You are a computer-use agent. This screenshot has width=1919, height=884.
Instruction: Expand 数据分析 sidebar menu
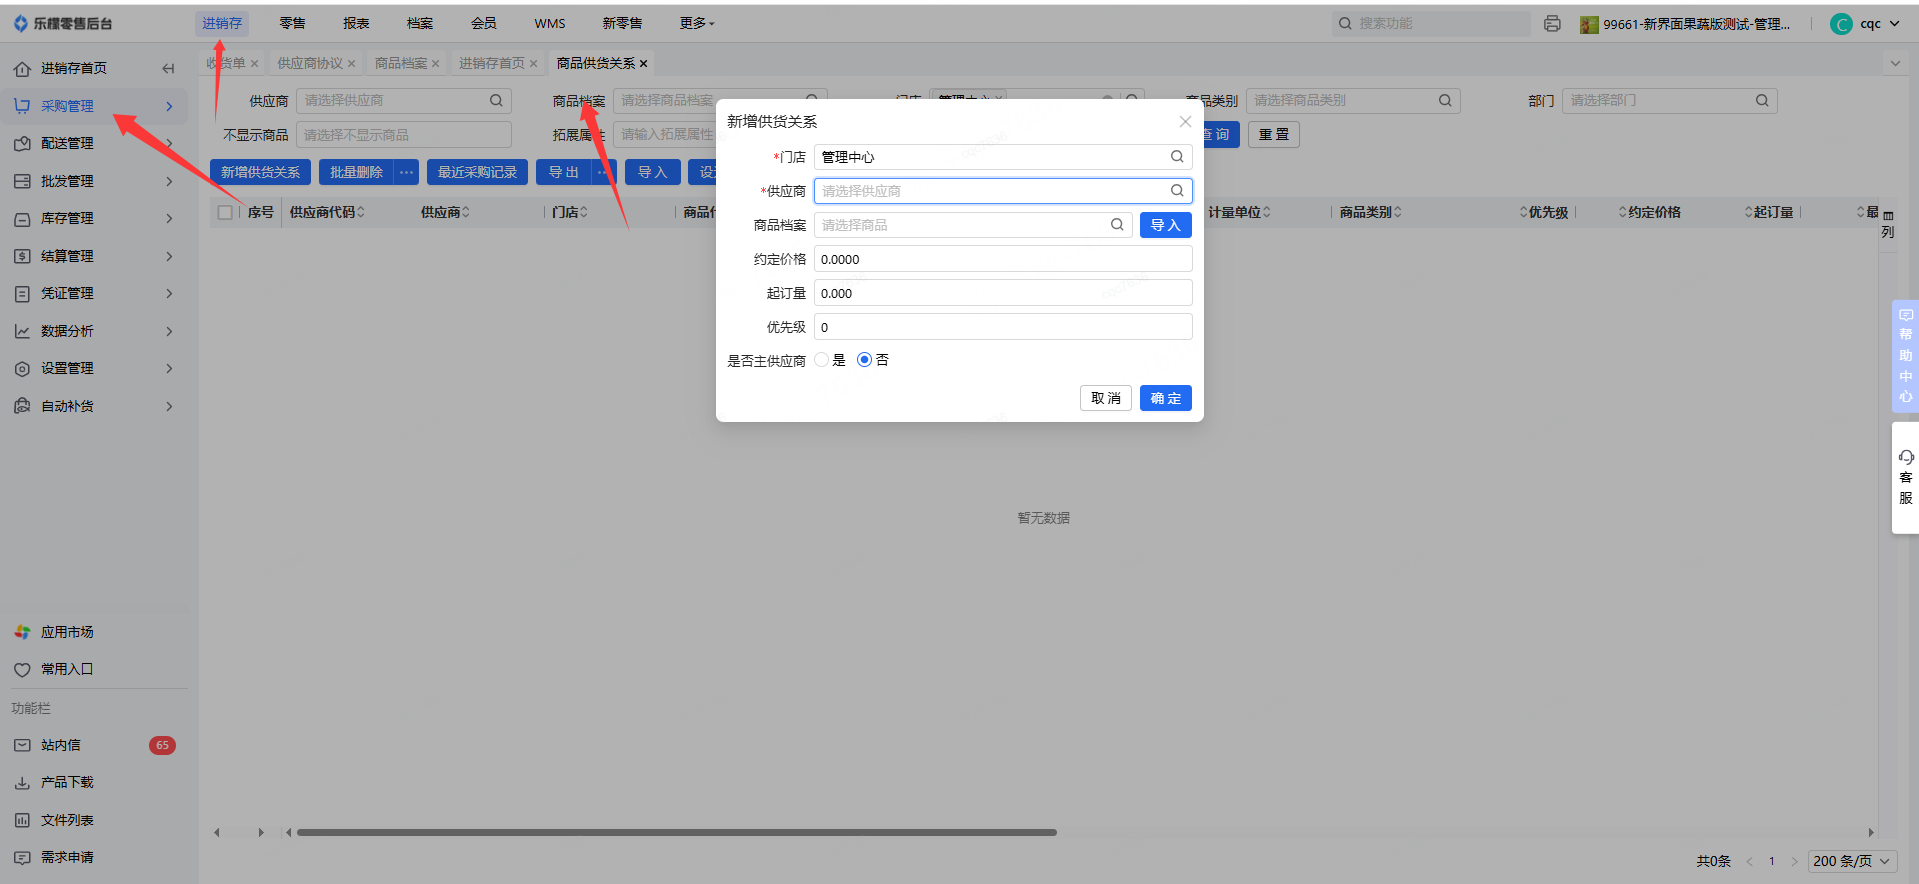(x=95, y=331)
